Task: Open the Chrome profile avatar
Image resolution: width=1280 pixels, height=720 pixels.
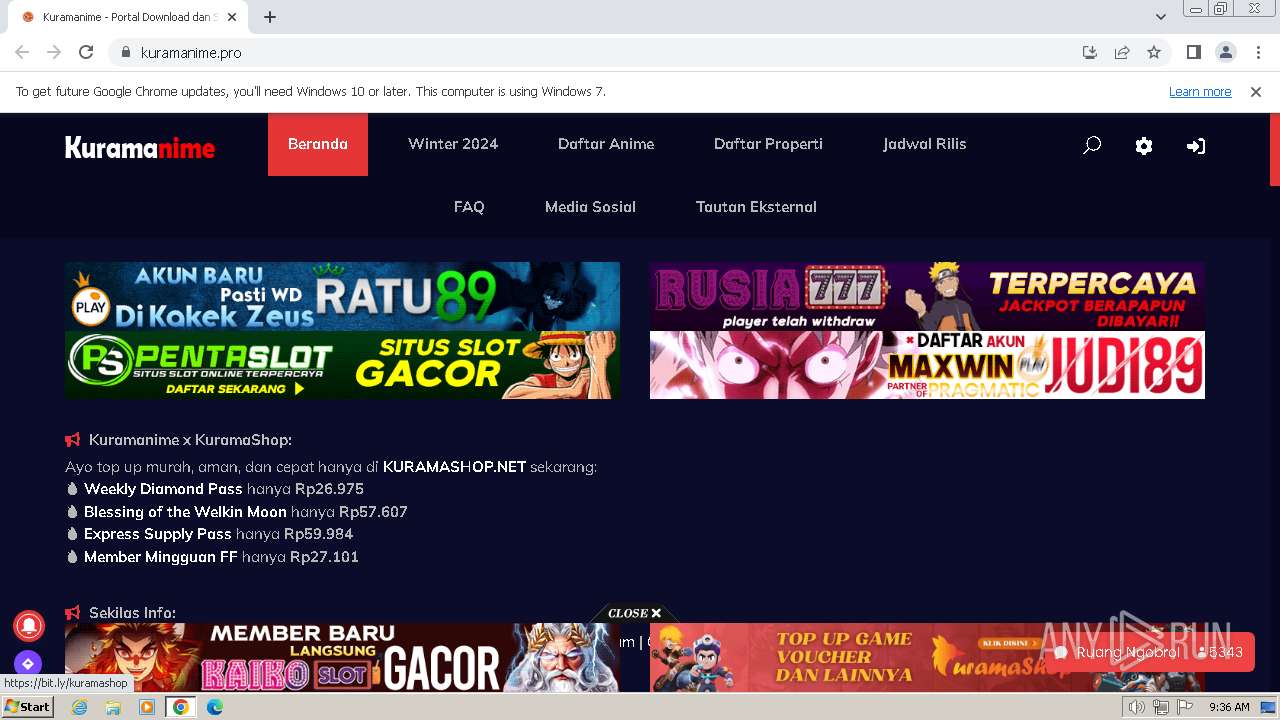Action: (1225, 52)
